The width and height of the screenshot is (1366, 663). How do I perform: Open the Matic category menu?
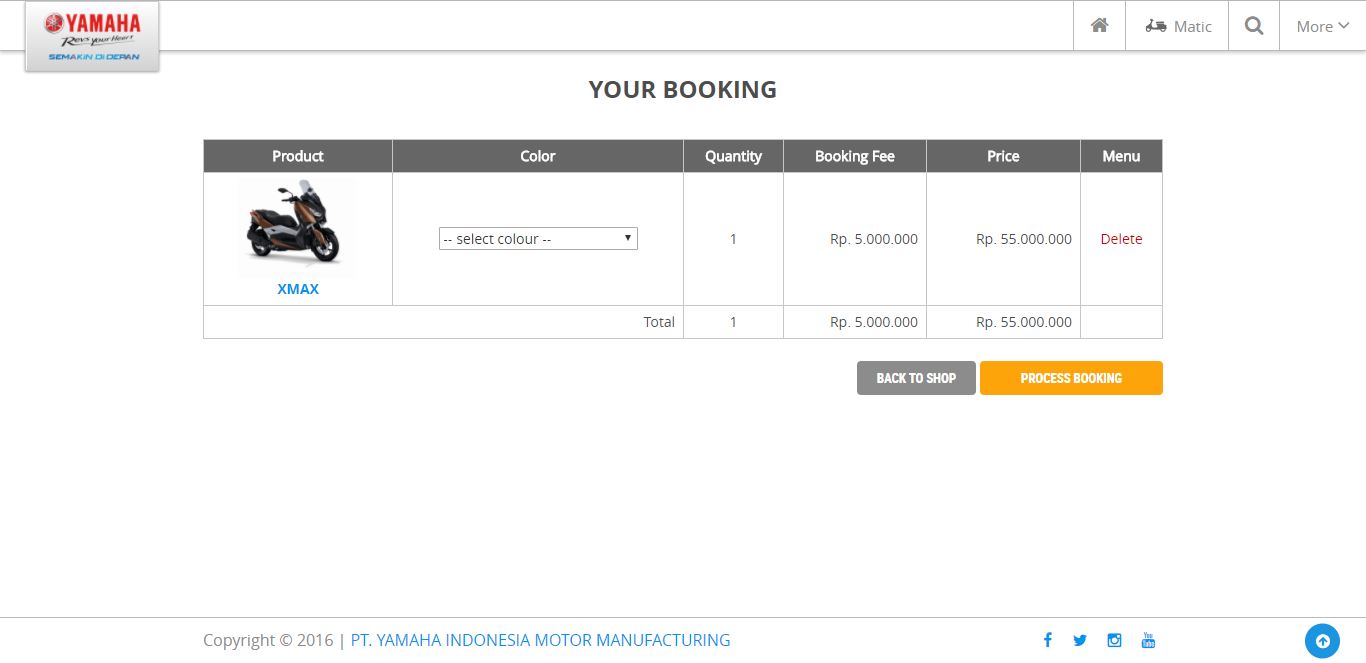pyautogui.click(x=1178, y=26)
